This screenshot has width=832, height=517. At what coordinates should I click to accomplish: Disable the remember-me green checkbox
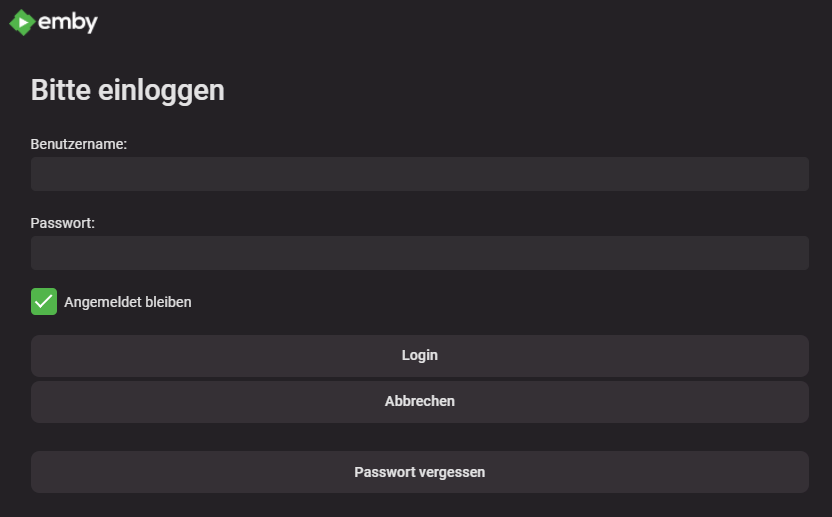click(44, 301)
